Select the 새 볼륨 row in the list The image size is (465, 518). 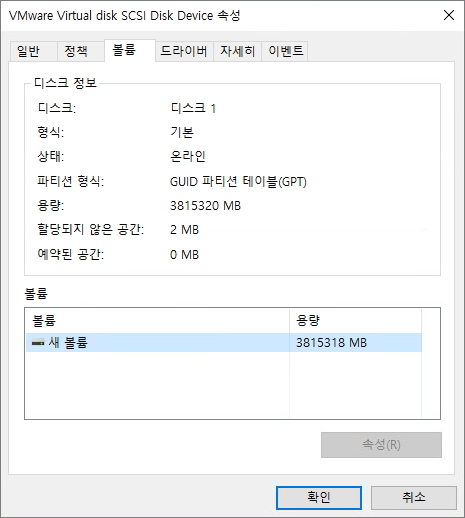[x=224, y=343]
